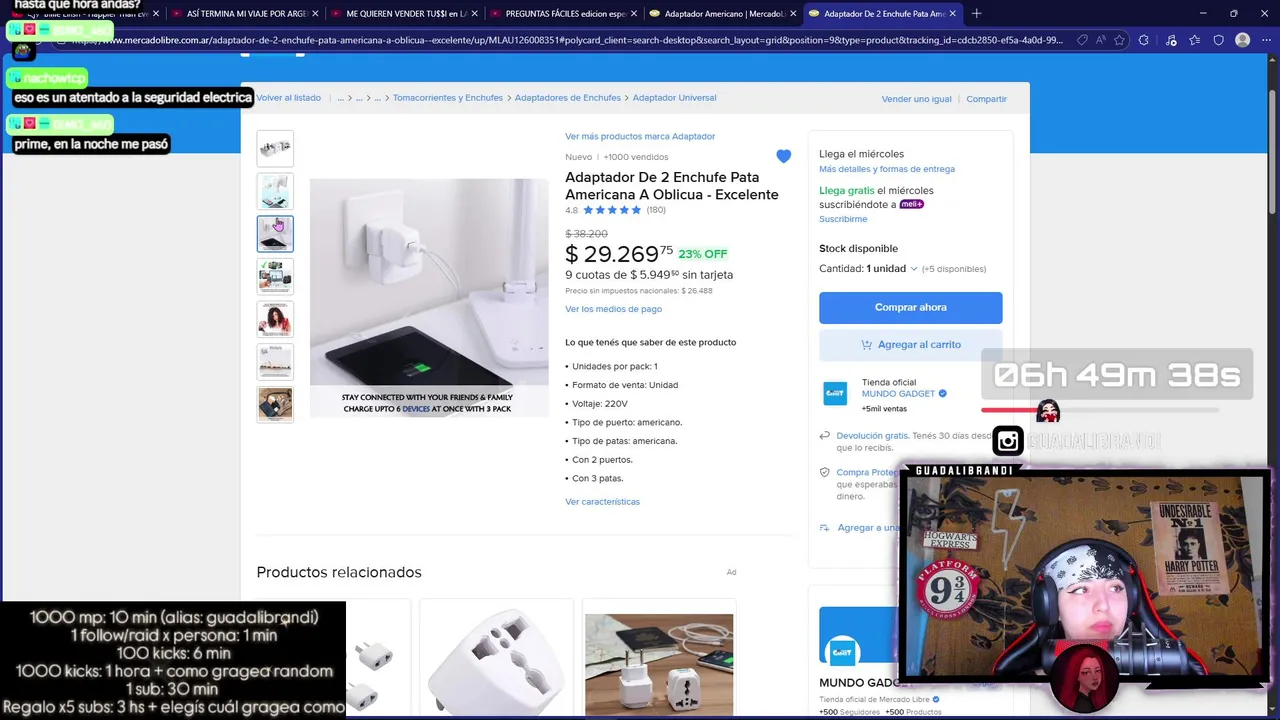
Task: Select fourth product thumbnail
Action: click(275, 277)
